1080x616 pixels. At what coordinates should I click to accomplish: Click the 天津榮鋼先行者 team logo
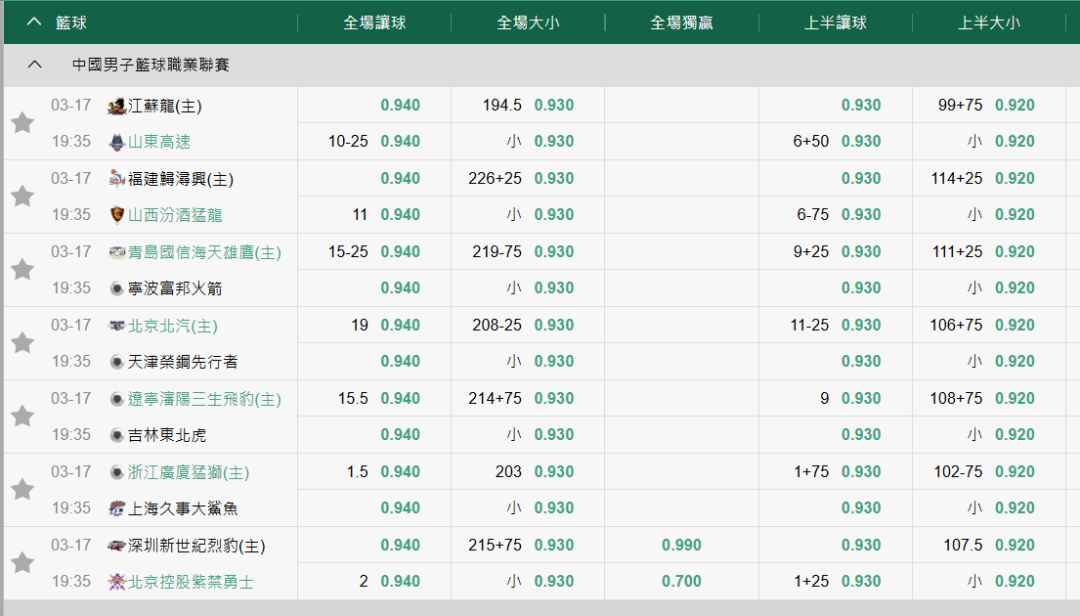117,362
